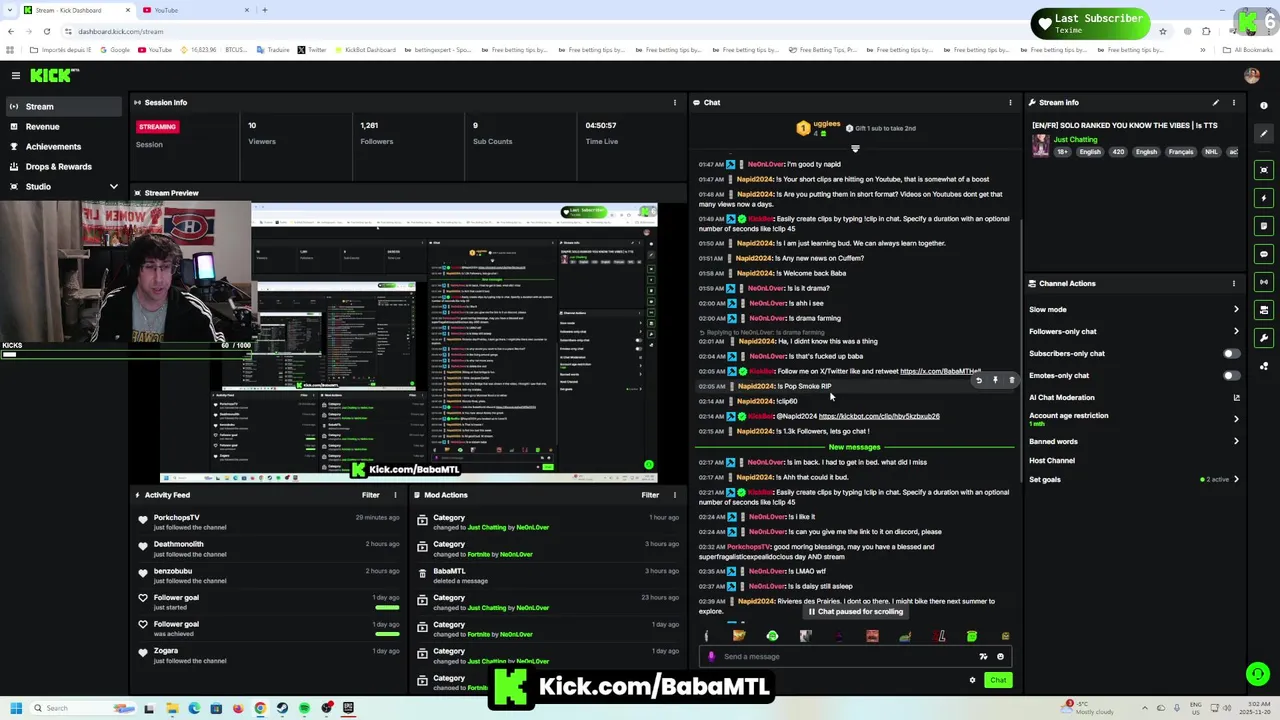This screenshot has height=720, width=1280.
Task: Open the user avatar menu
Action: point(1252,75)
